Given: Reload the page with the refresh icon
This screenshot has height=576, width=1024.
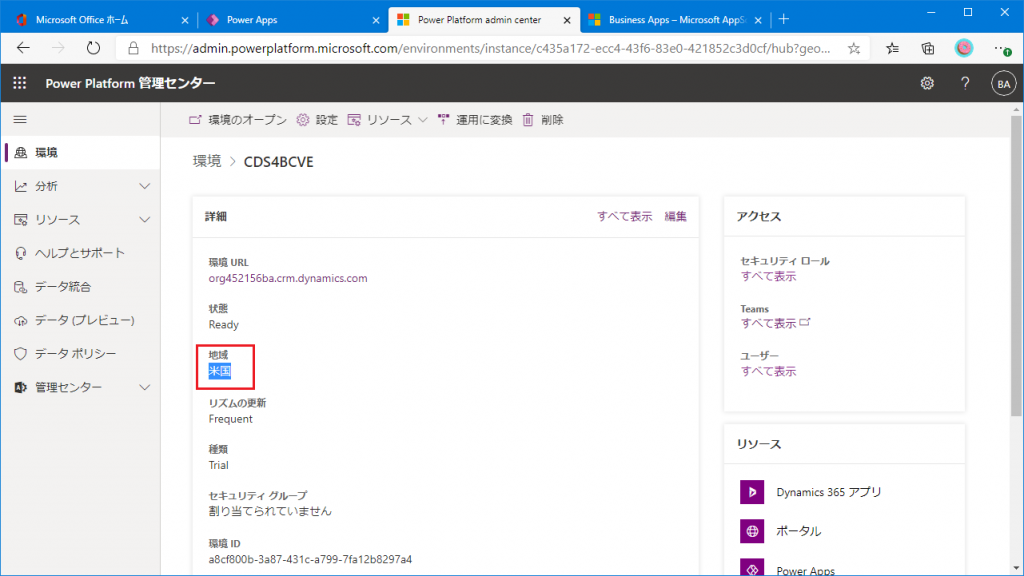Looking at the screenshot, I should pyautogui.click(x=93, y=48).
